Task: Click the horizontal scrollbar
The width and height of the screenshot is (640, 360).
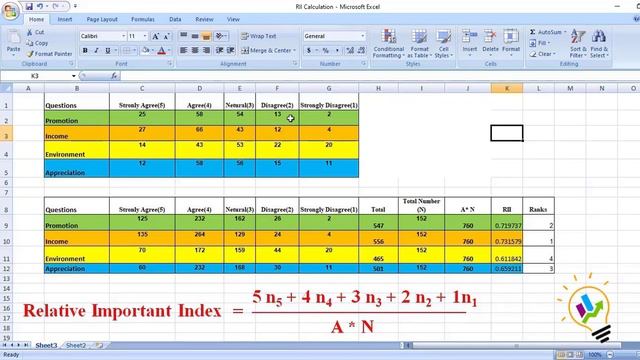Action: tap(516, 346)
